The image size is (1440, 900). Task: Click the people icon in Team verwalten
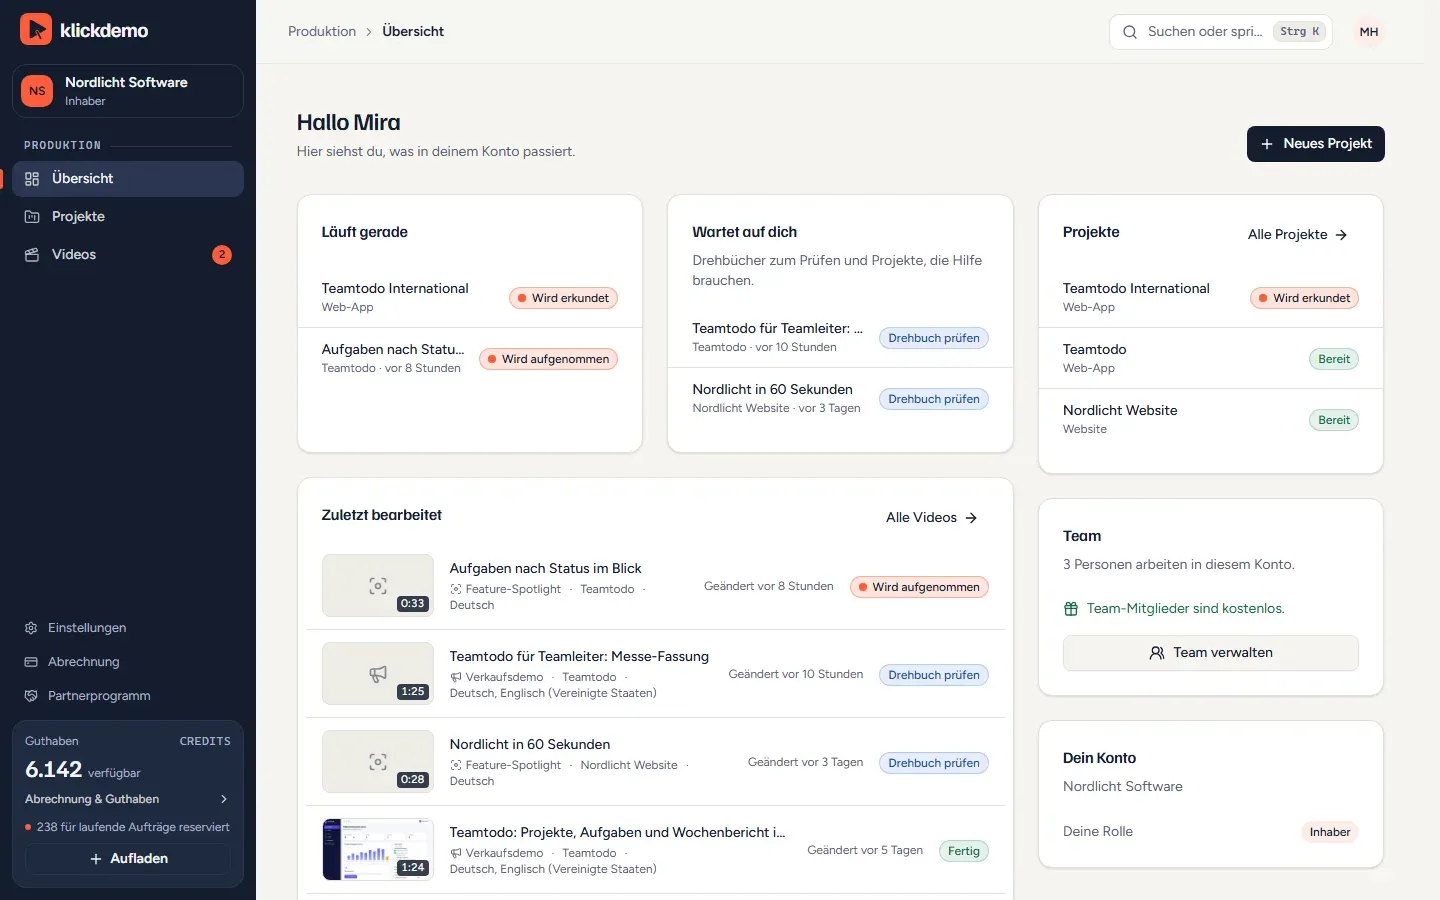pos(1157,653)
